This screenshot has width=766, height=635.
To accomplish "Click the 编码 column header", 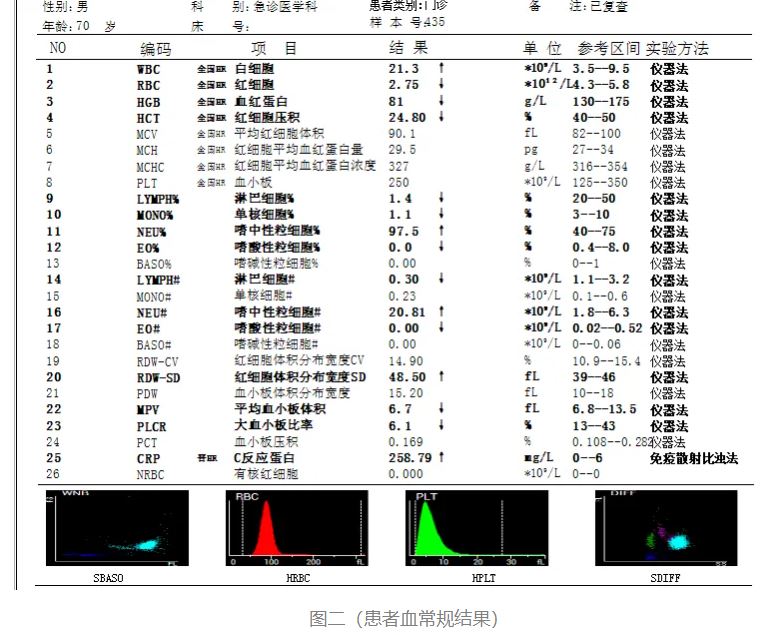I will 155,48.
